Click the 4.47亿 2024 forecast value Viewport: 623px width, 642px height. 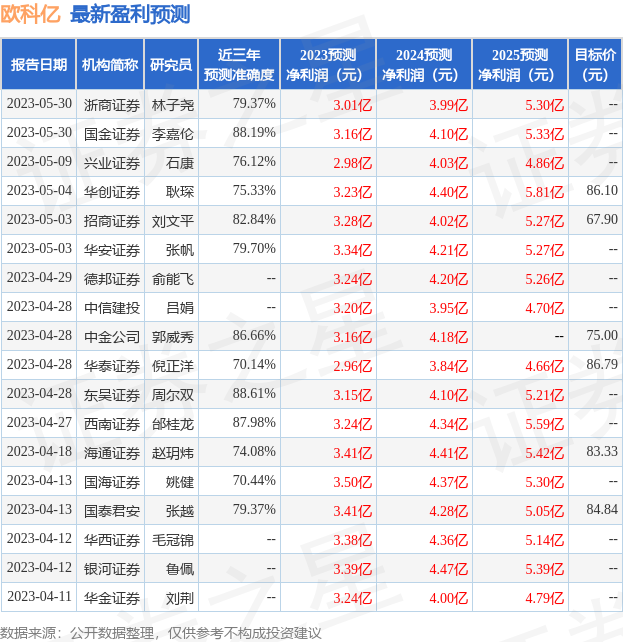point(449,569)
